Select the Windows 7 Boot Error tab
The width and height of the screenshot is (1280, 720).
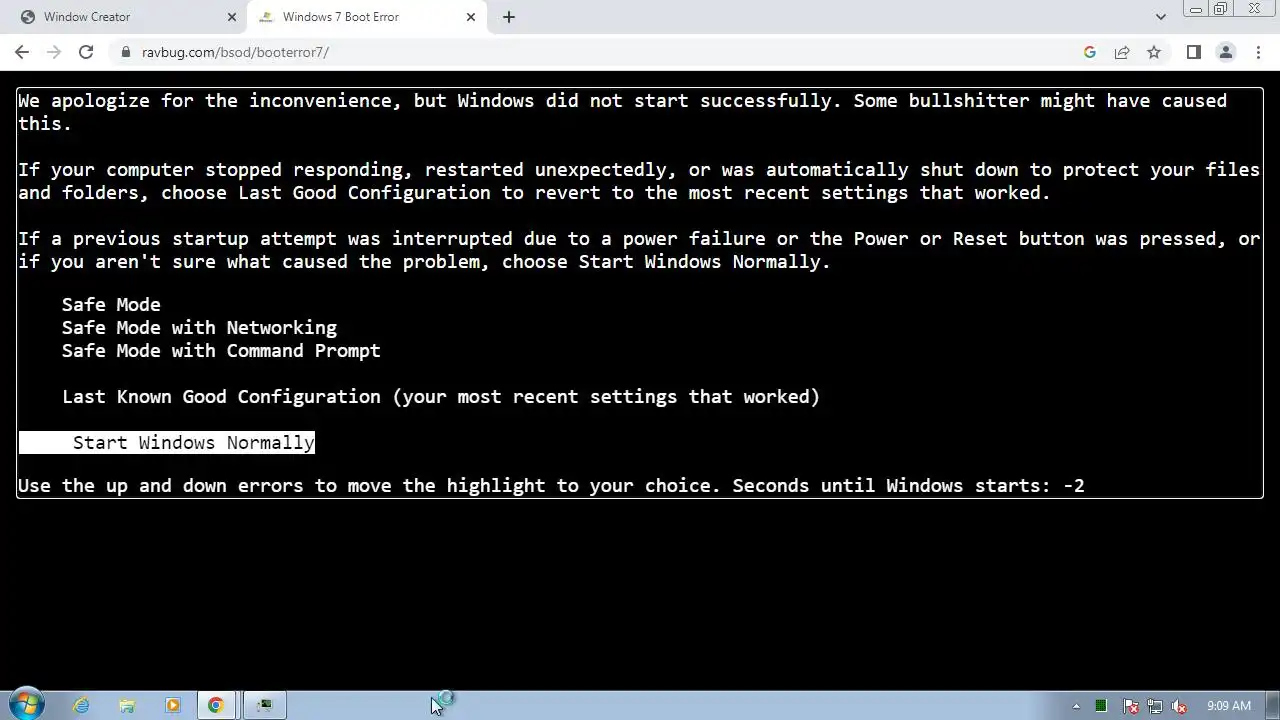coord(365,17)
